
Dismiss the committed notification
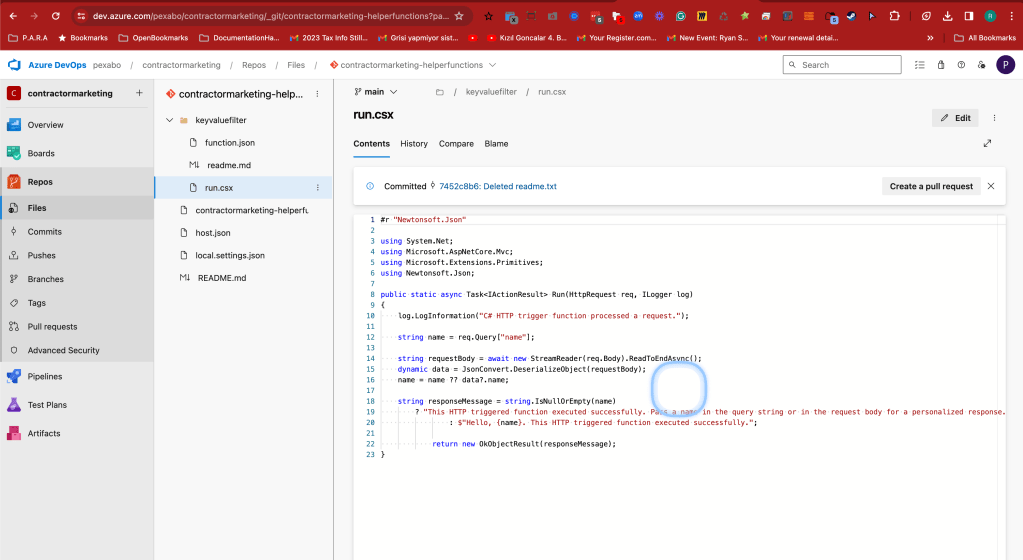(991, 187)
